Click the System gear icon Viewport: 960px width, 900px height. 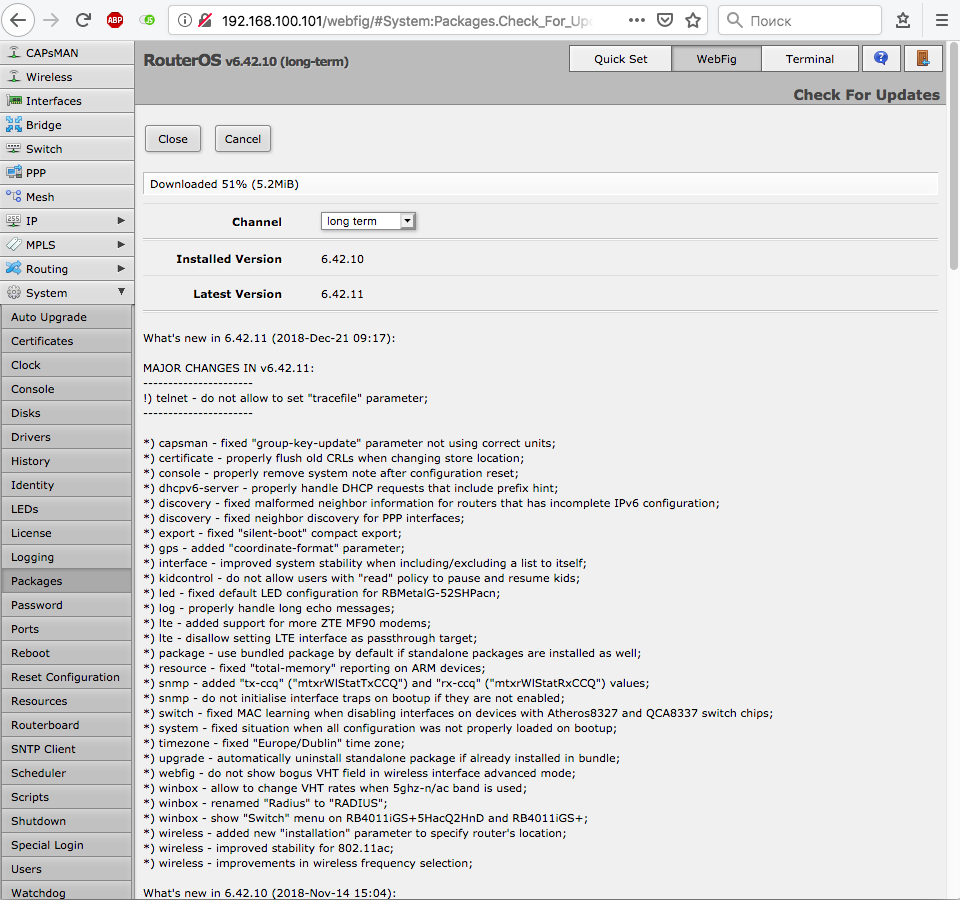[13, 293]
